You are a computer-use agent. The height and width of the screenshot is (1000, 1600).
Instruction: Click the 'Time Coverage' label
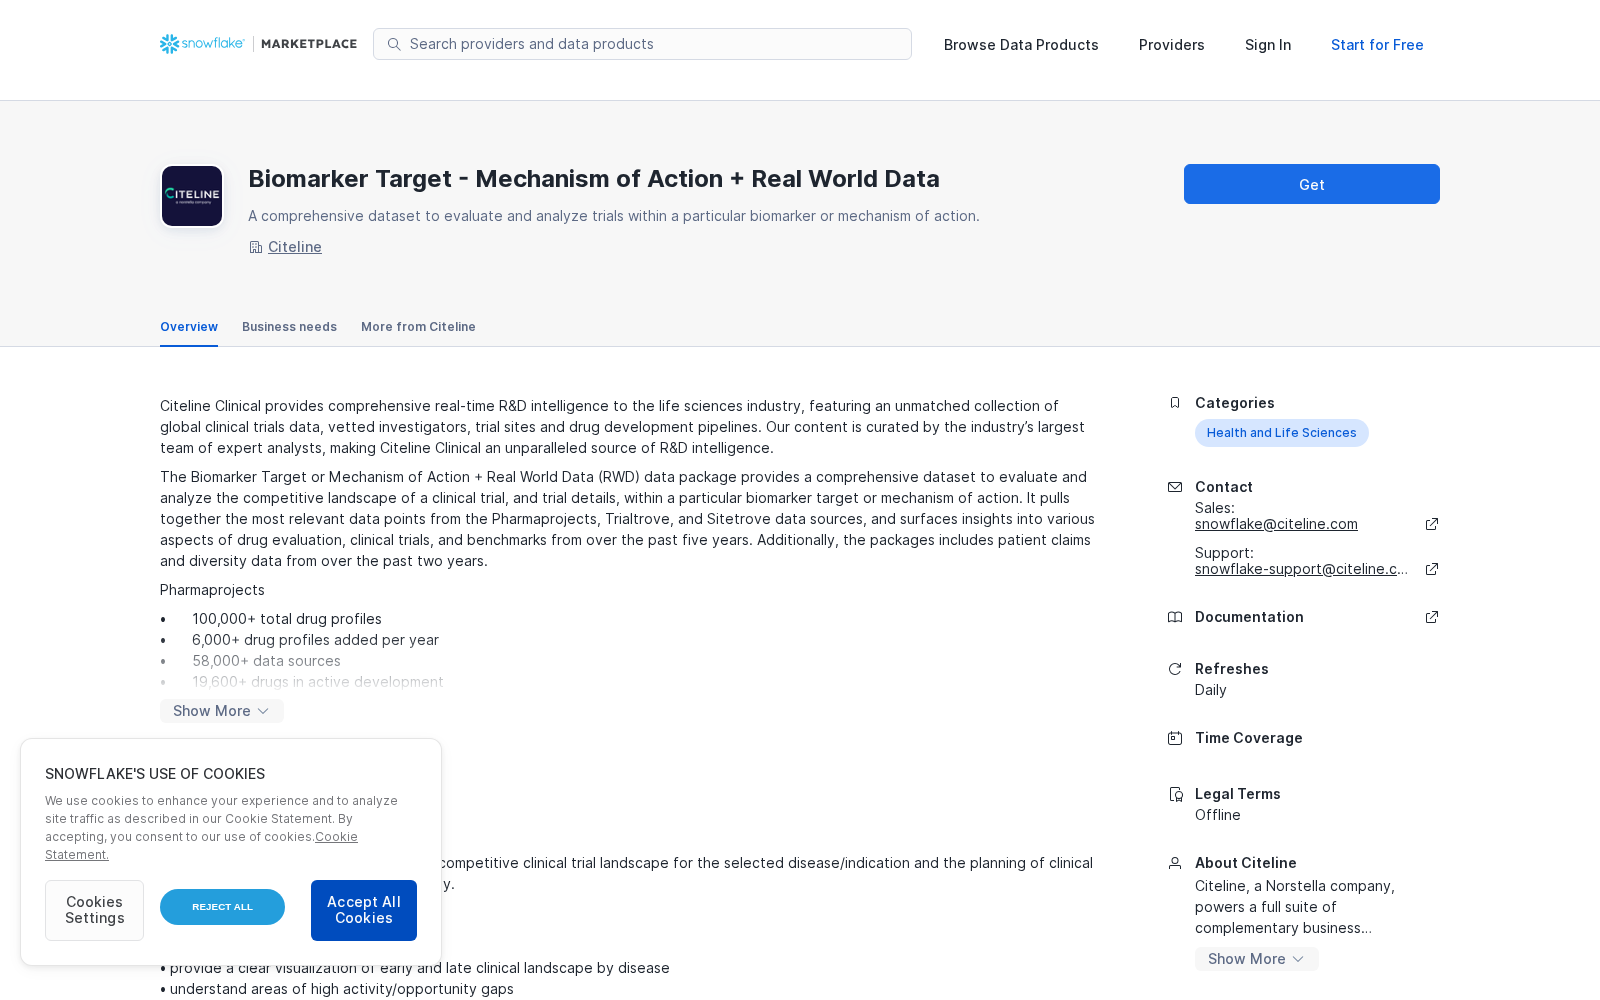[x=1249, y=738]
